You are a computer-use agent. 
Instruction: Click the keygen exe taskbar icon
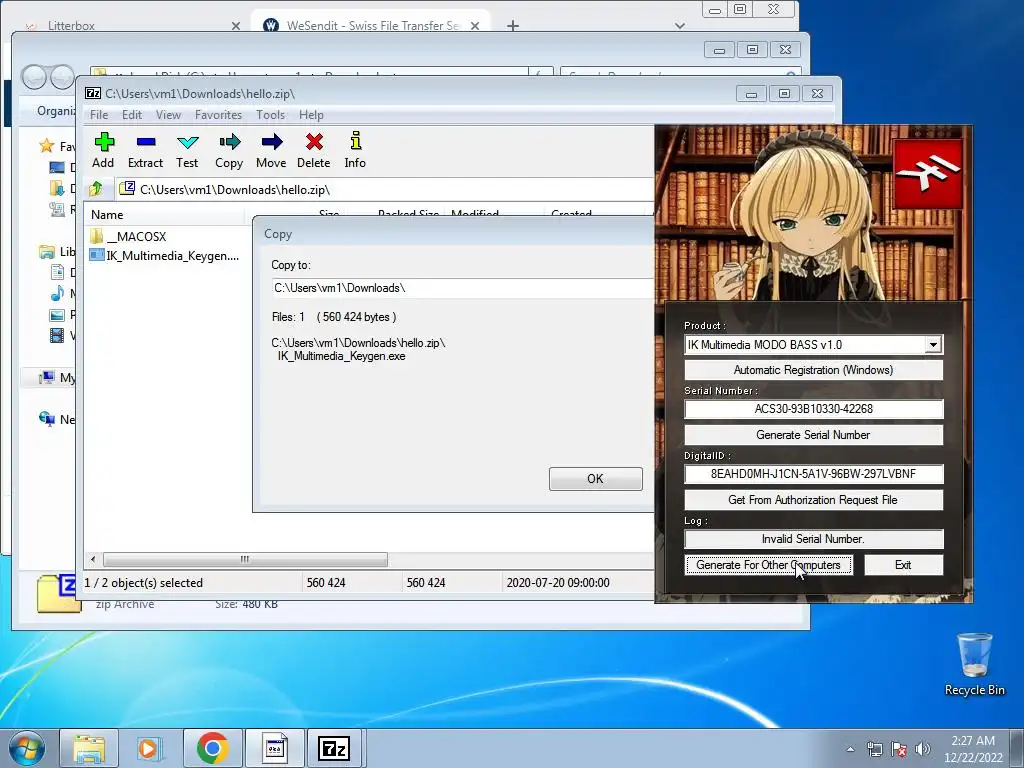274,748
